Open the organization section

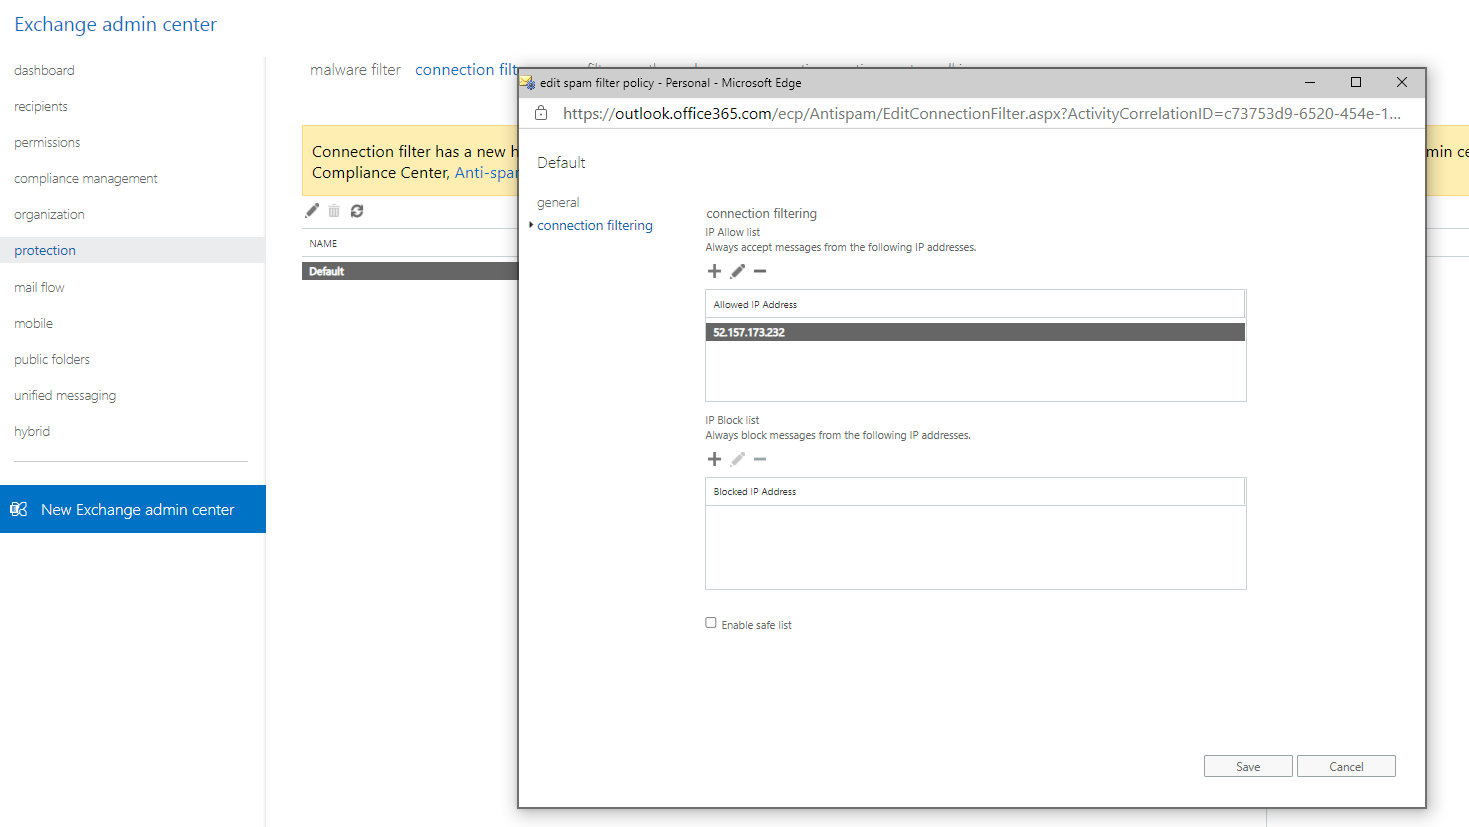click(x=49, y=214)
